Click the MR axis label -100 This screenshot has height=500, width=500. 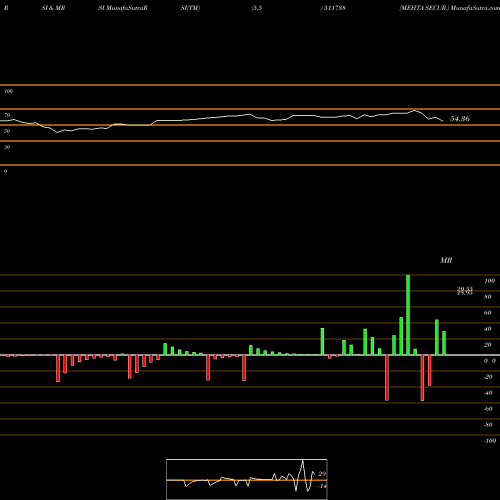(x=490, y=441)
